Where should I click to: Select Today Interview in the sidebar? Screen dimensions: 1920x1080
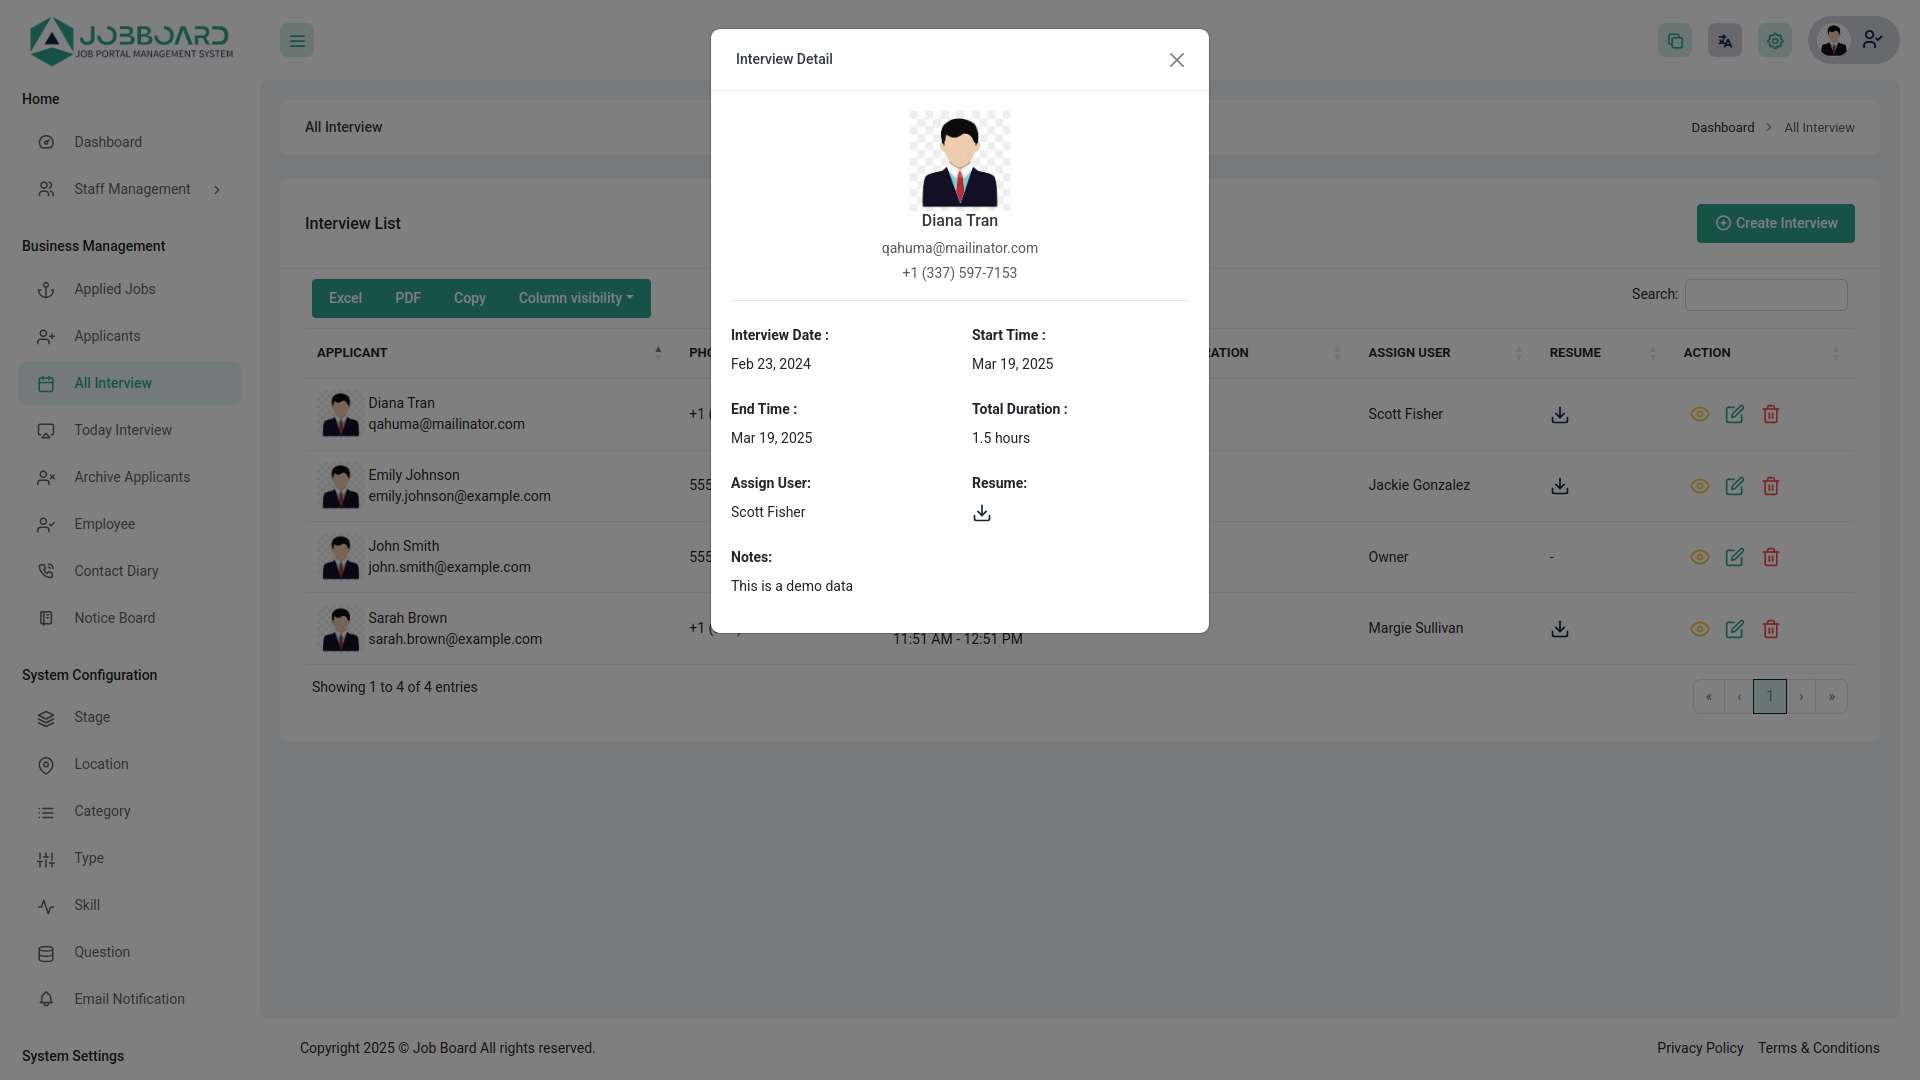(122, 430)
